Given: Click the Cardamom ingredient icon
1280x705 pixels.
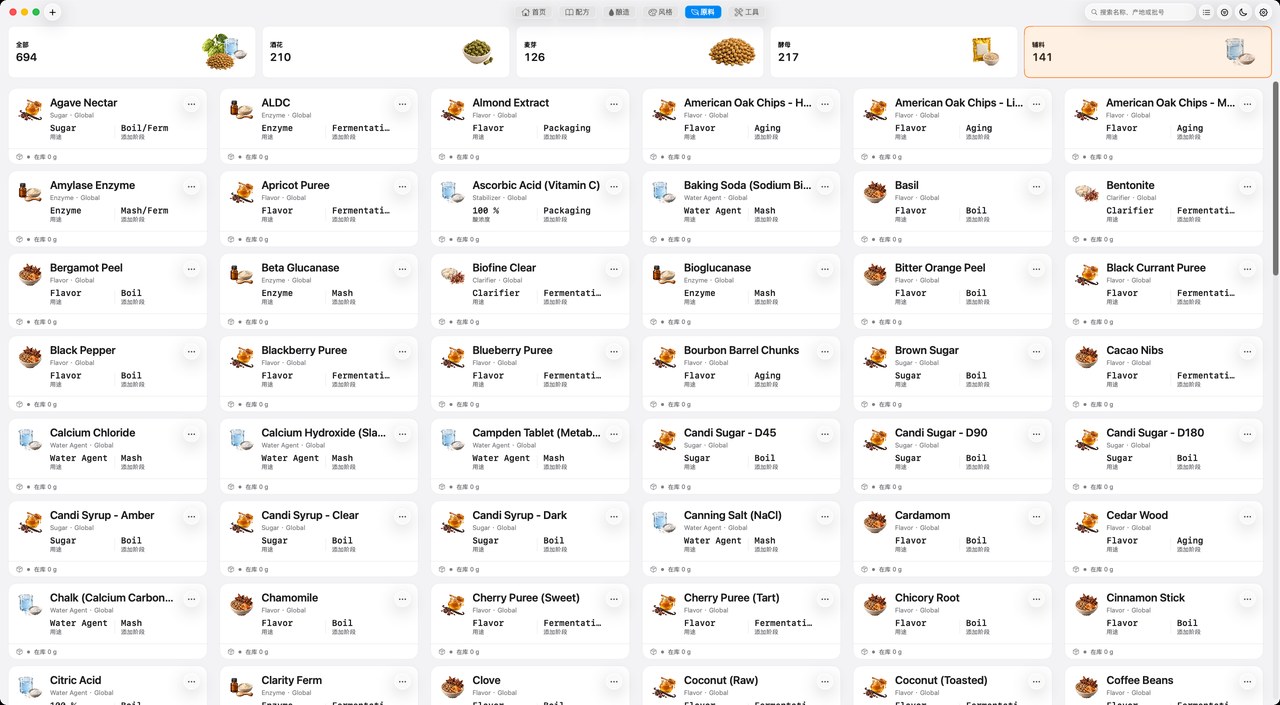Looking at the screenshot, I should (x=875, y=520).
